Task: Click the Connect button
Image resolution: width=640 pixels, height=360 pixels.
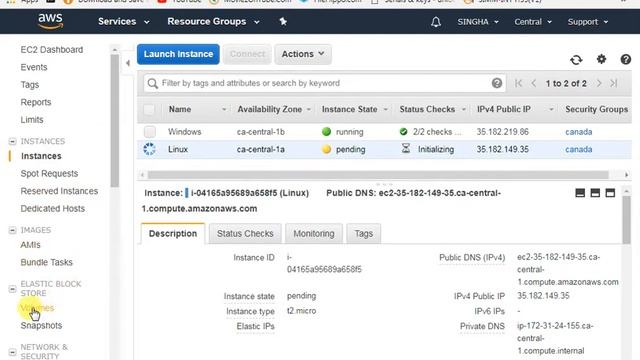Action: pyautogui.click(x=247, y=54)
